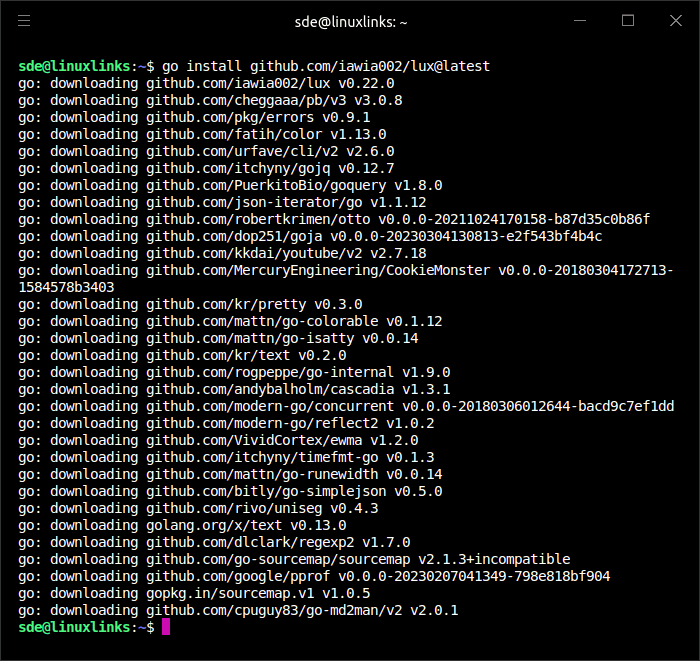Click the cpuguy83/go-md2man/v2 v2.0.1 line
The image size is (700, 661).
pos(238,611)
